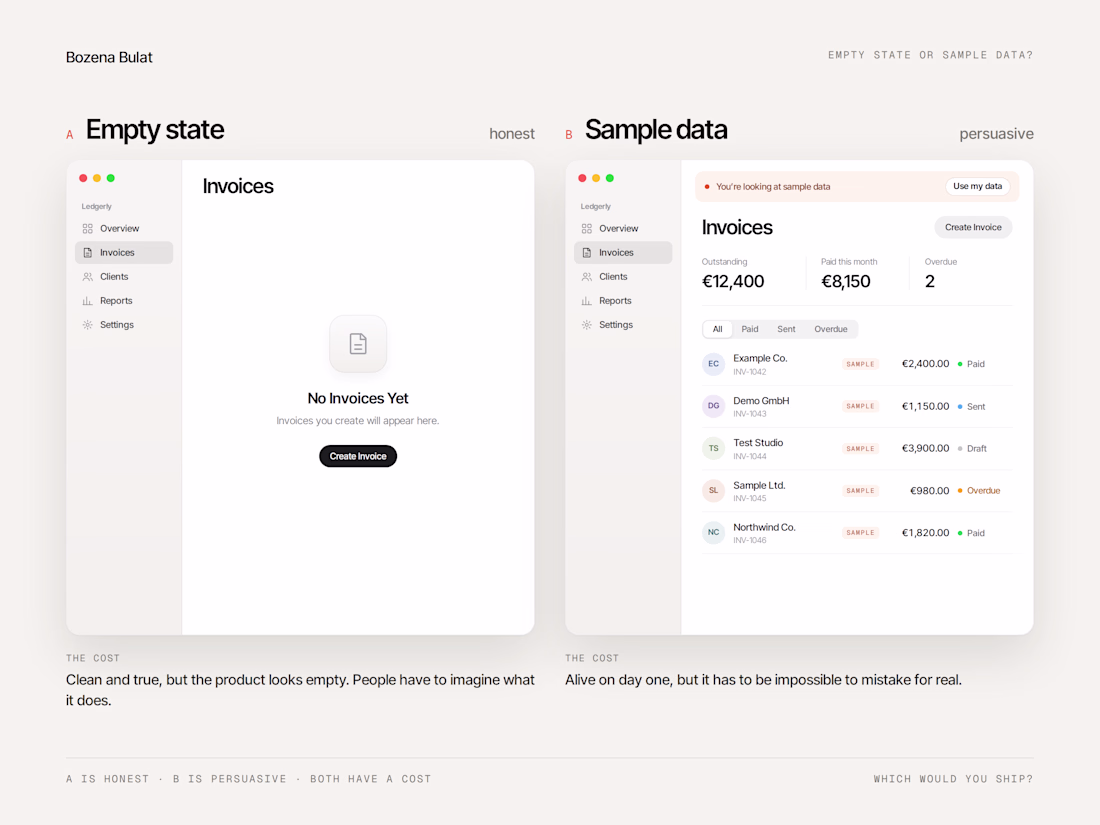
Task: Click the orange Overdue status on Sample Ltd. row
Action: 979,490
